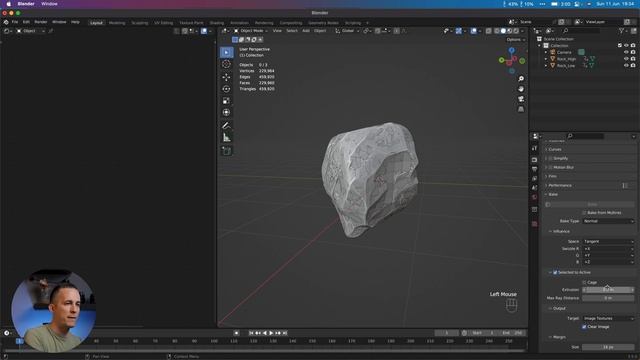Open the Render properties tab icon

click(534, 160)
